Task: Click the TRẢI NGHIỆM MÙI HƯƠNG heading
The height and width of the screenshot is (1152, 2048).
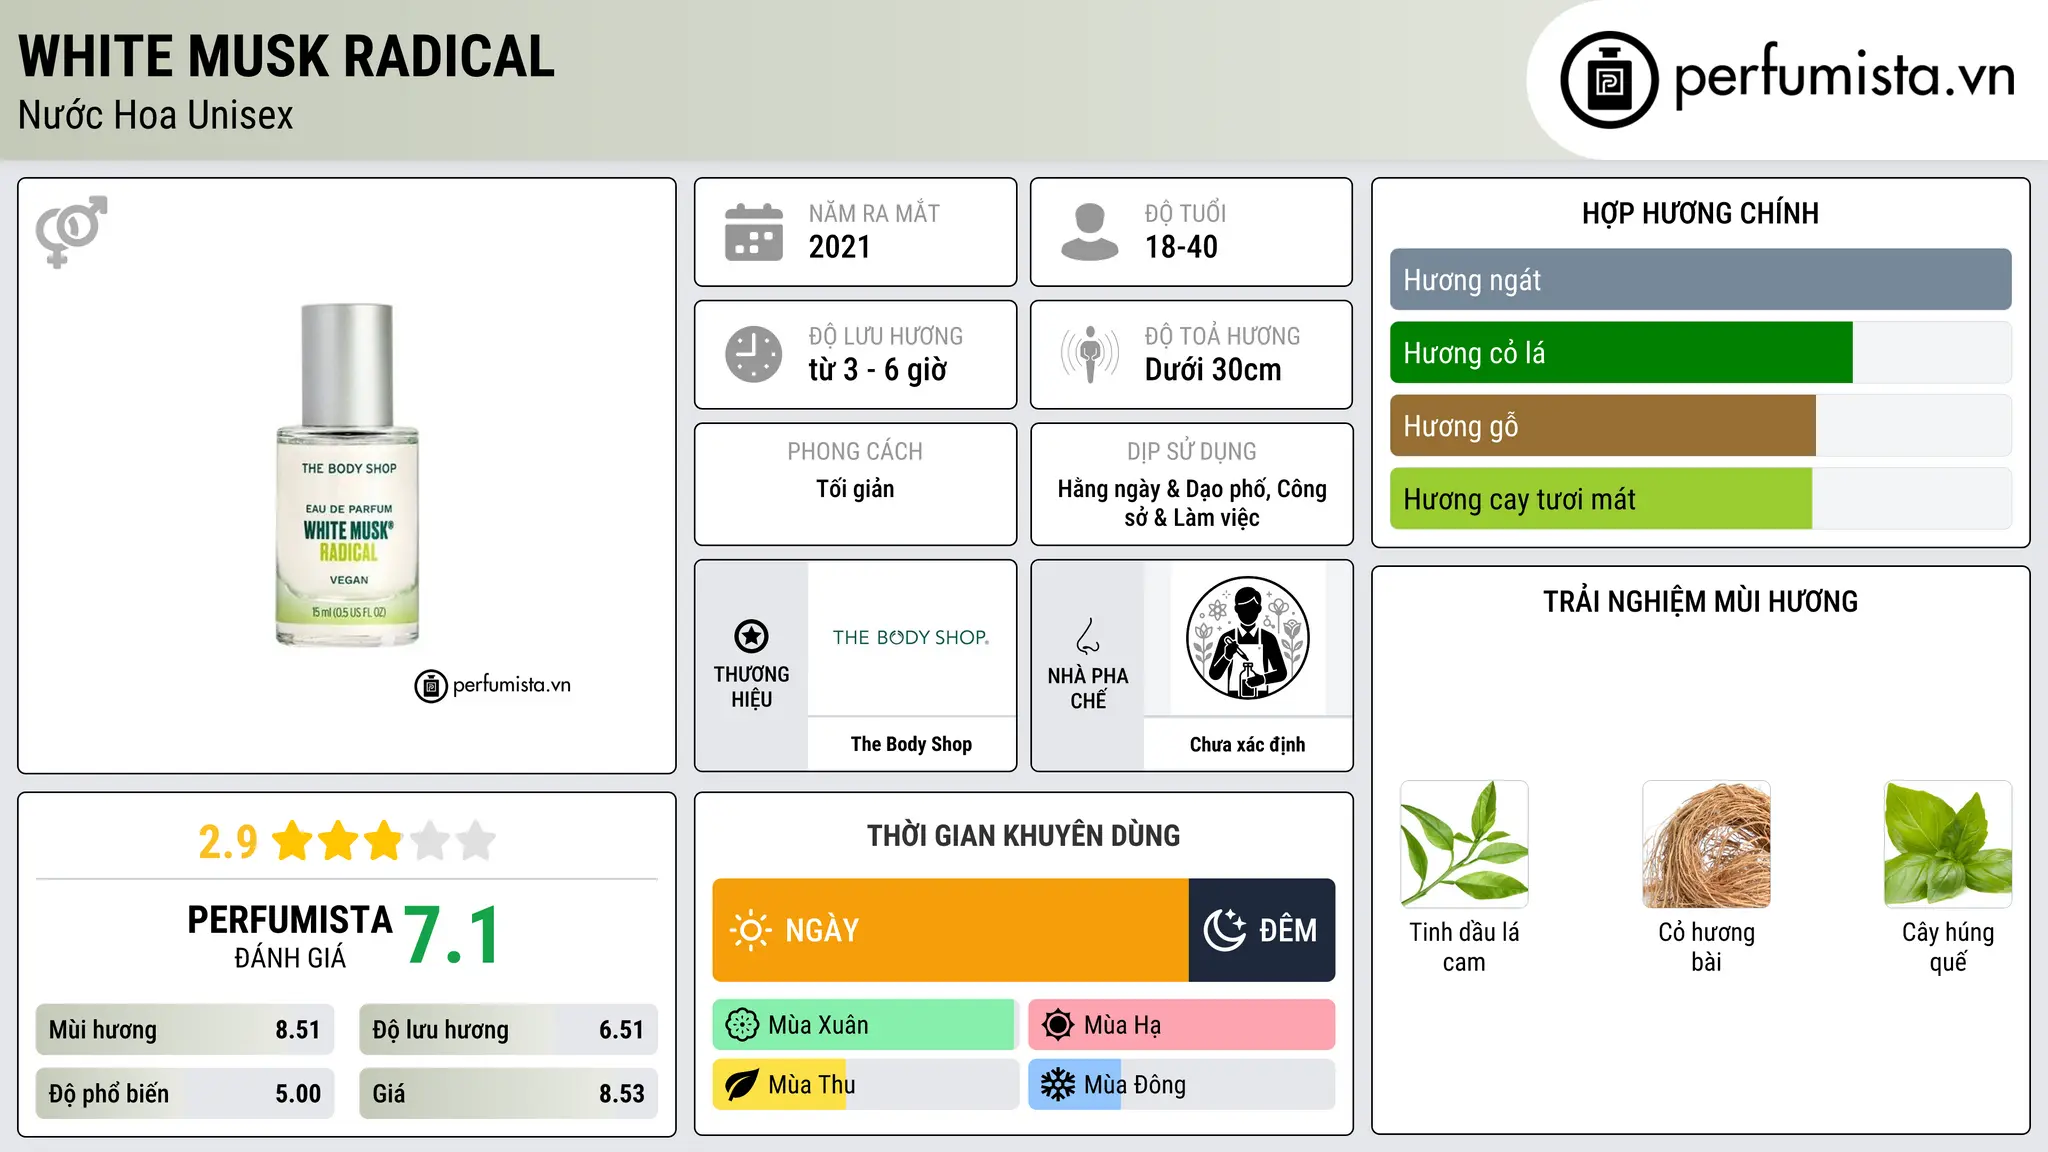Action: click(x=1700, y=602)
